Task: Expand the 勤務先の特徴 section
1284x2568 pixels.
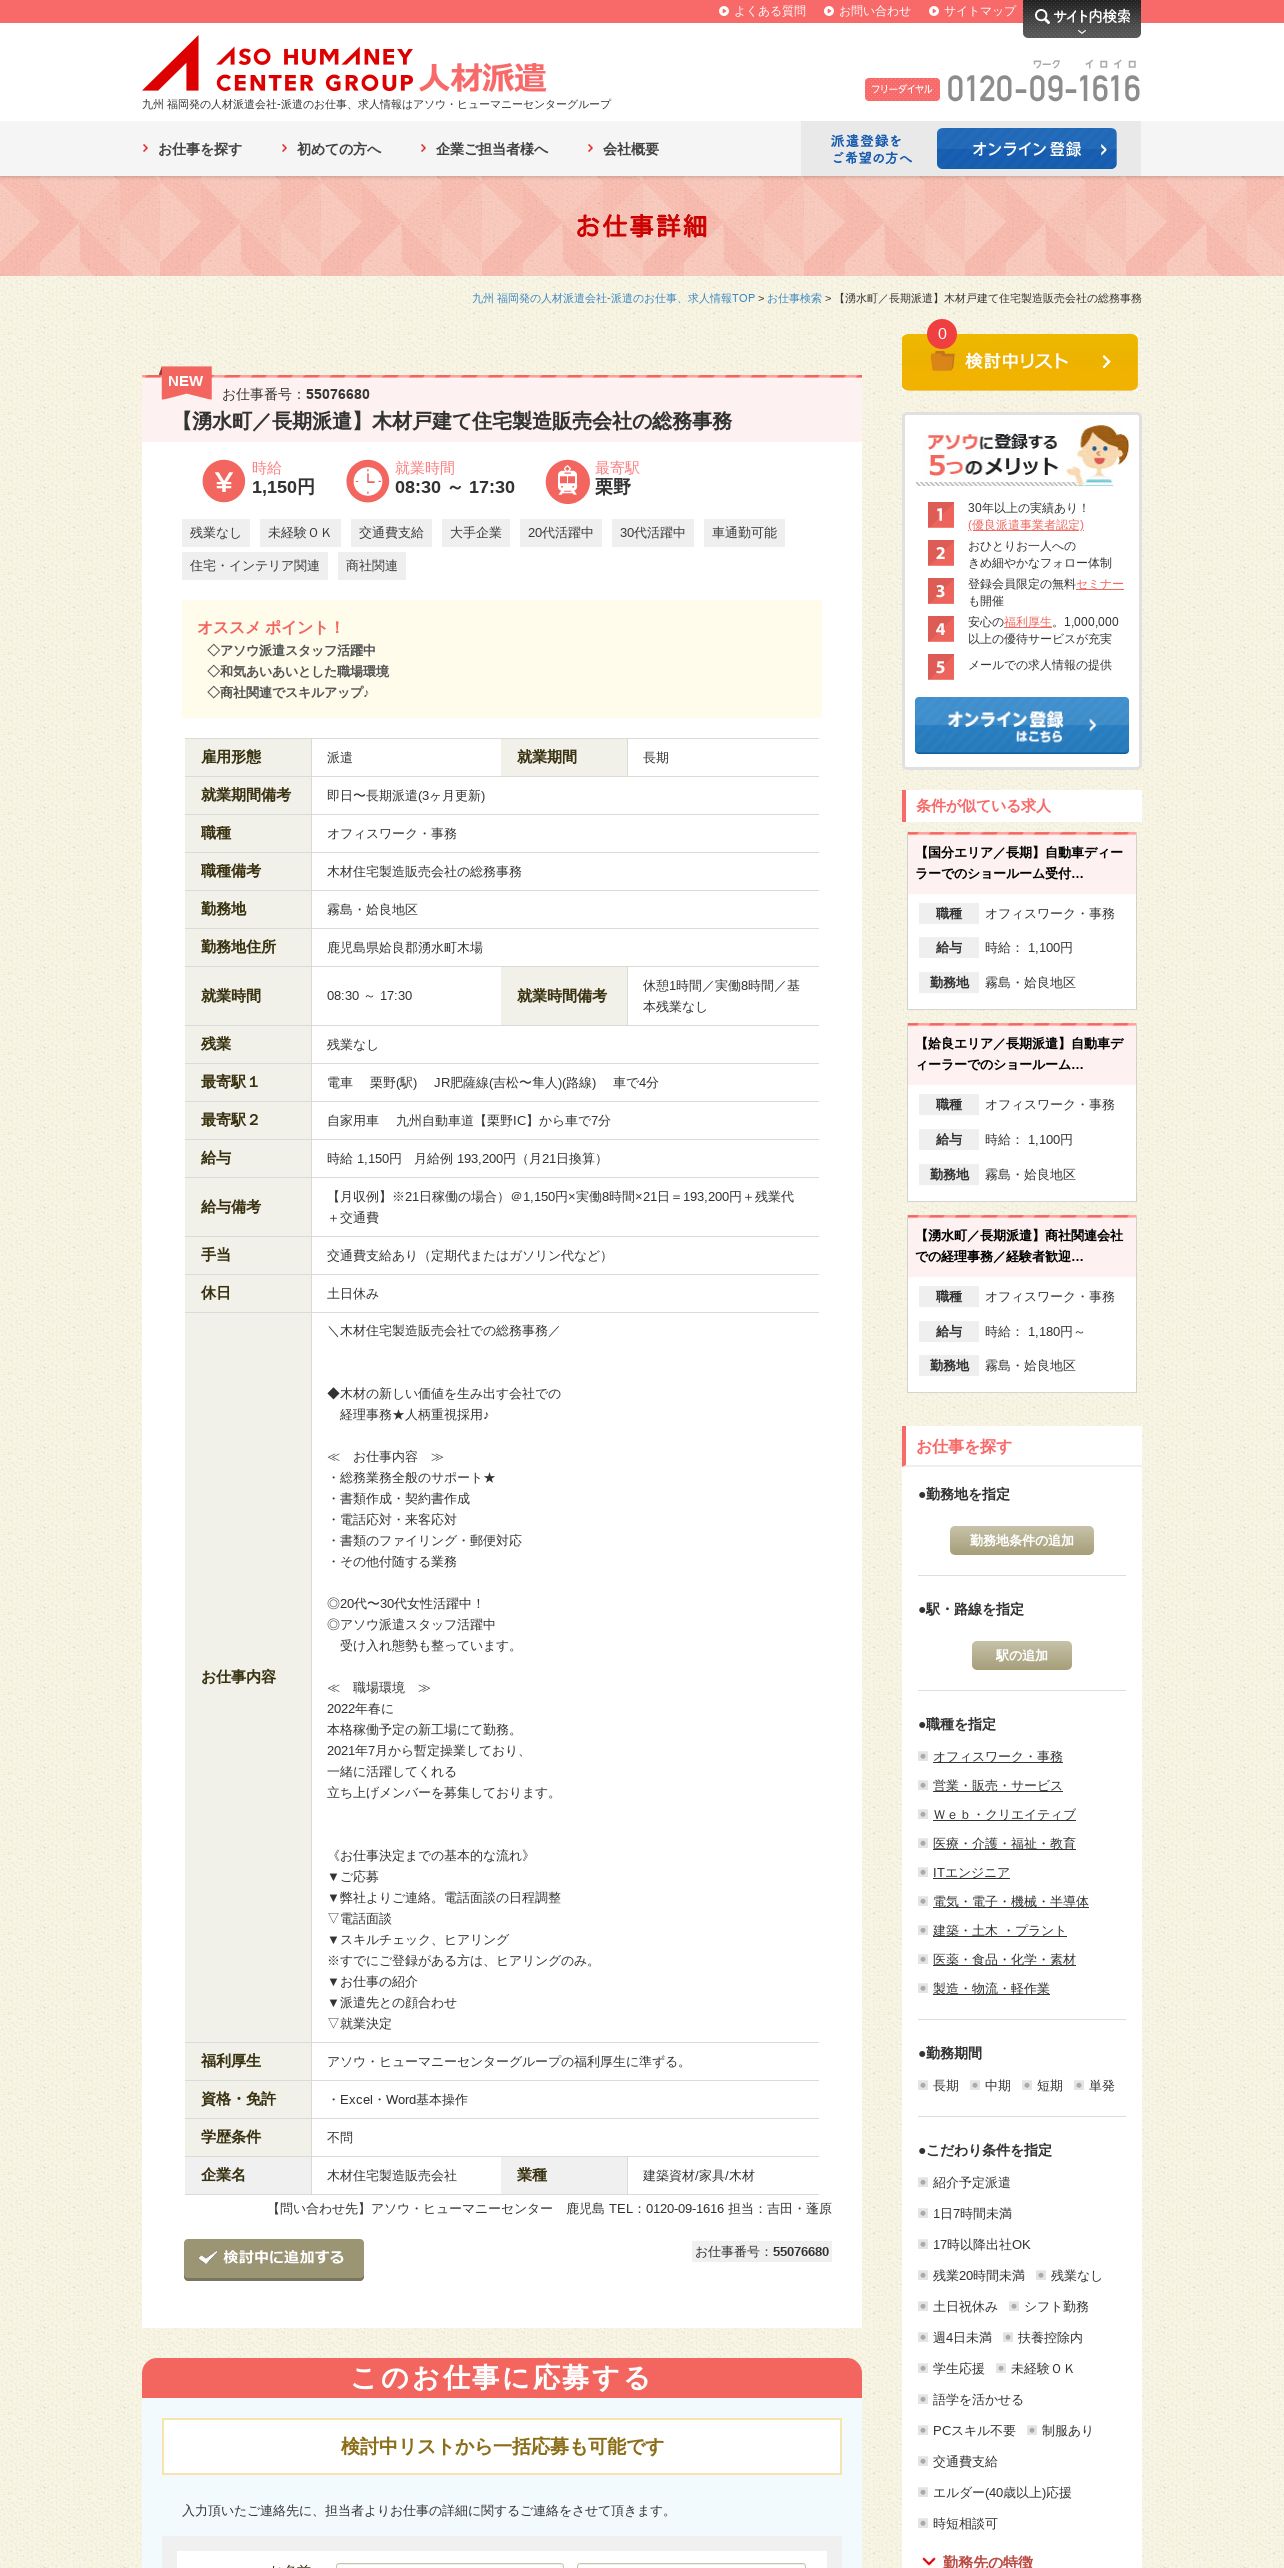Action: (x=978, y=2562)
